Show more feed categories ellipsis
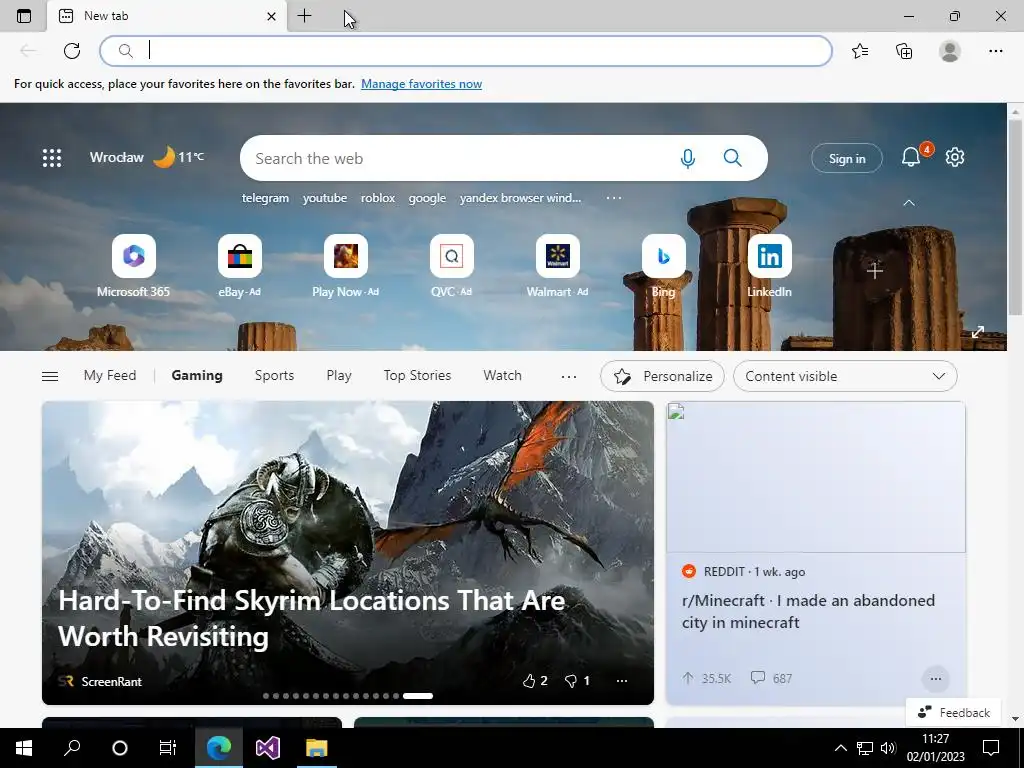The image size is (1024, 768). point(569,377)
